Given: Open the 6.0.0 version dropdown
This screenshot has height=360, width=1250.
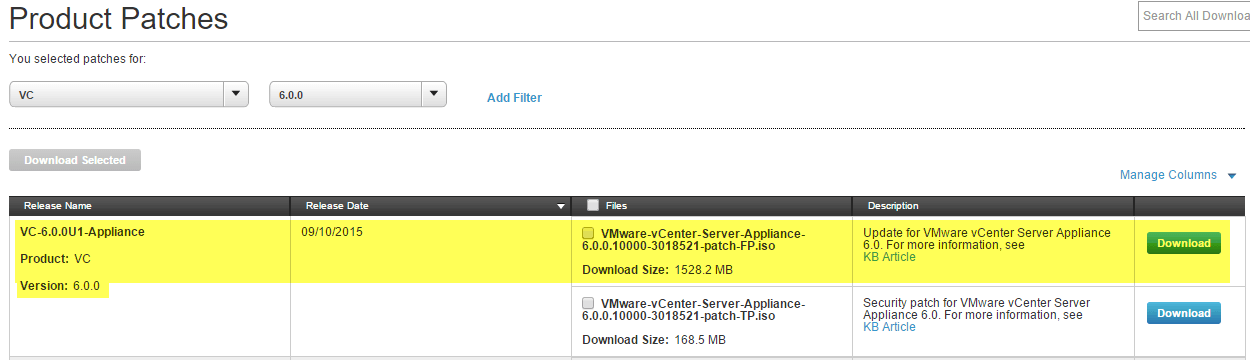Looking at the screenshot, I should (x=358, y=94).
